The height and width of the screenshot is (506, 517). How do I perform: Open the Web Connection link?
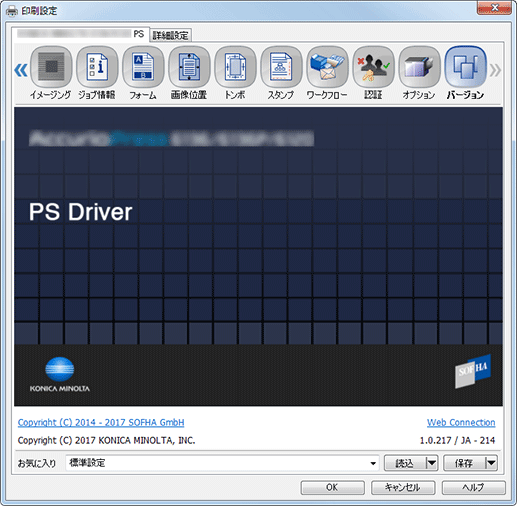[x=461, y=422]
